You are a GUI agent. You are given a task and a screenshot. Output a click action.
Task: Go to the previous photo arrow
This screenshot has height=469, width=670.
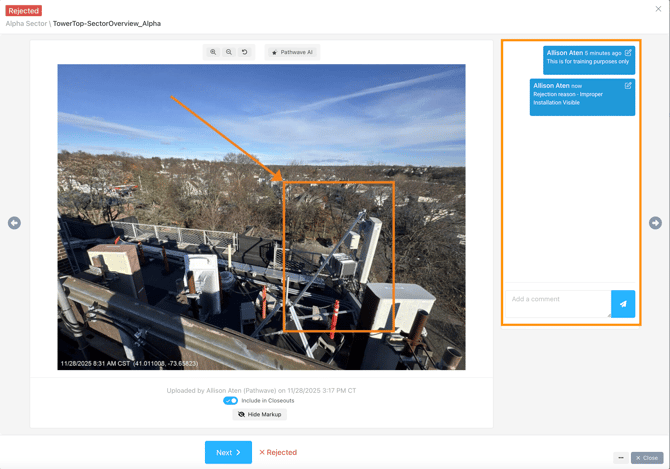point(14,223)
